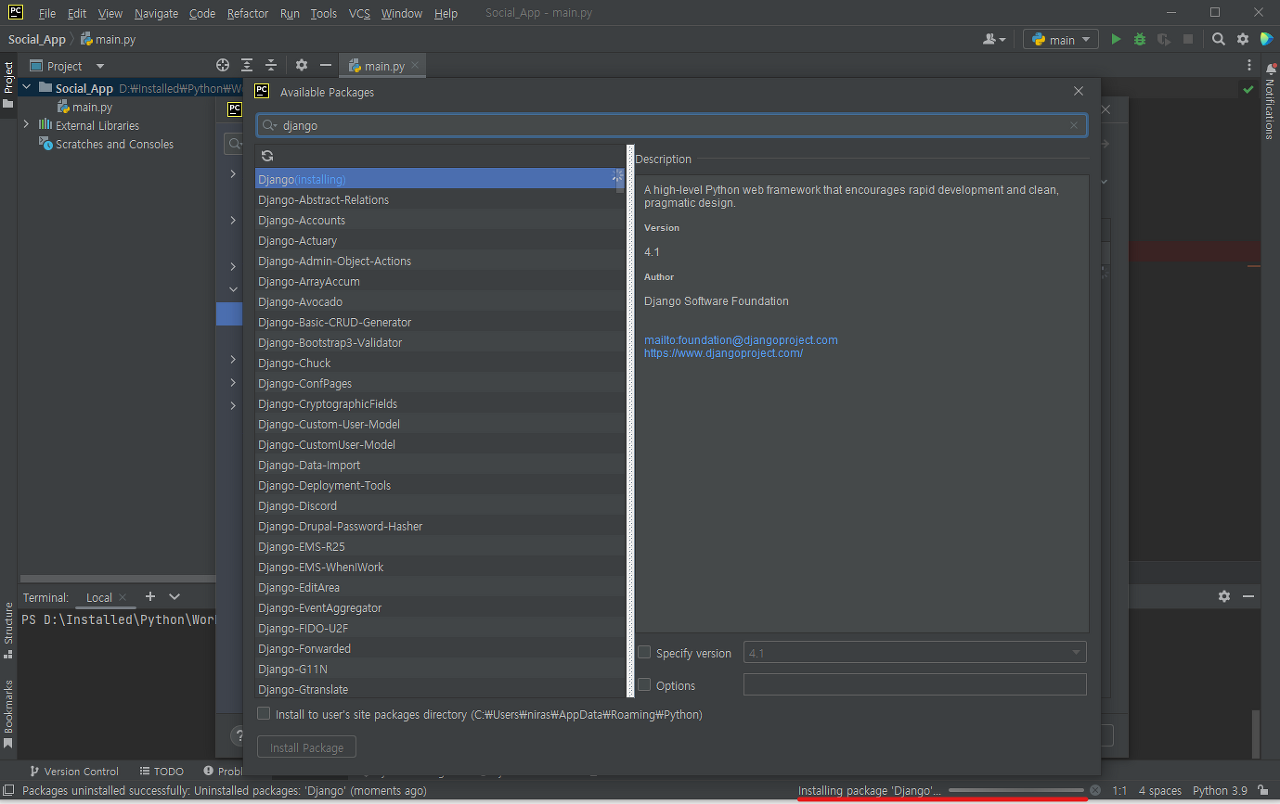
Task: Click the reload packages refresh icon
Action: coord(267,156)
